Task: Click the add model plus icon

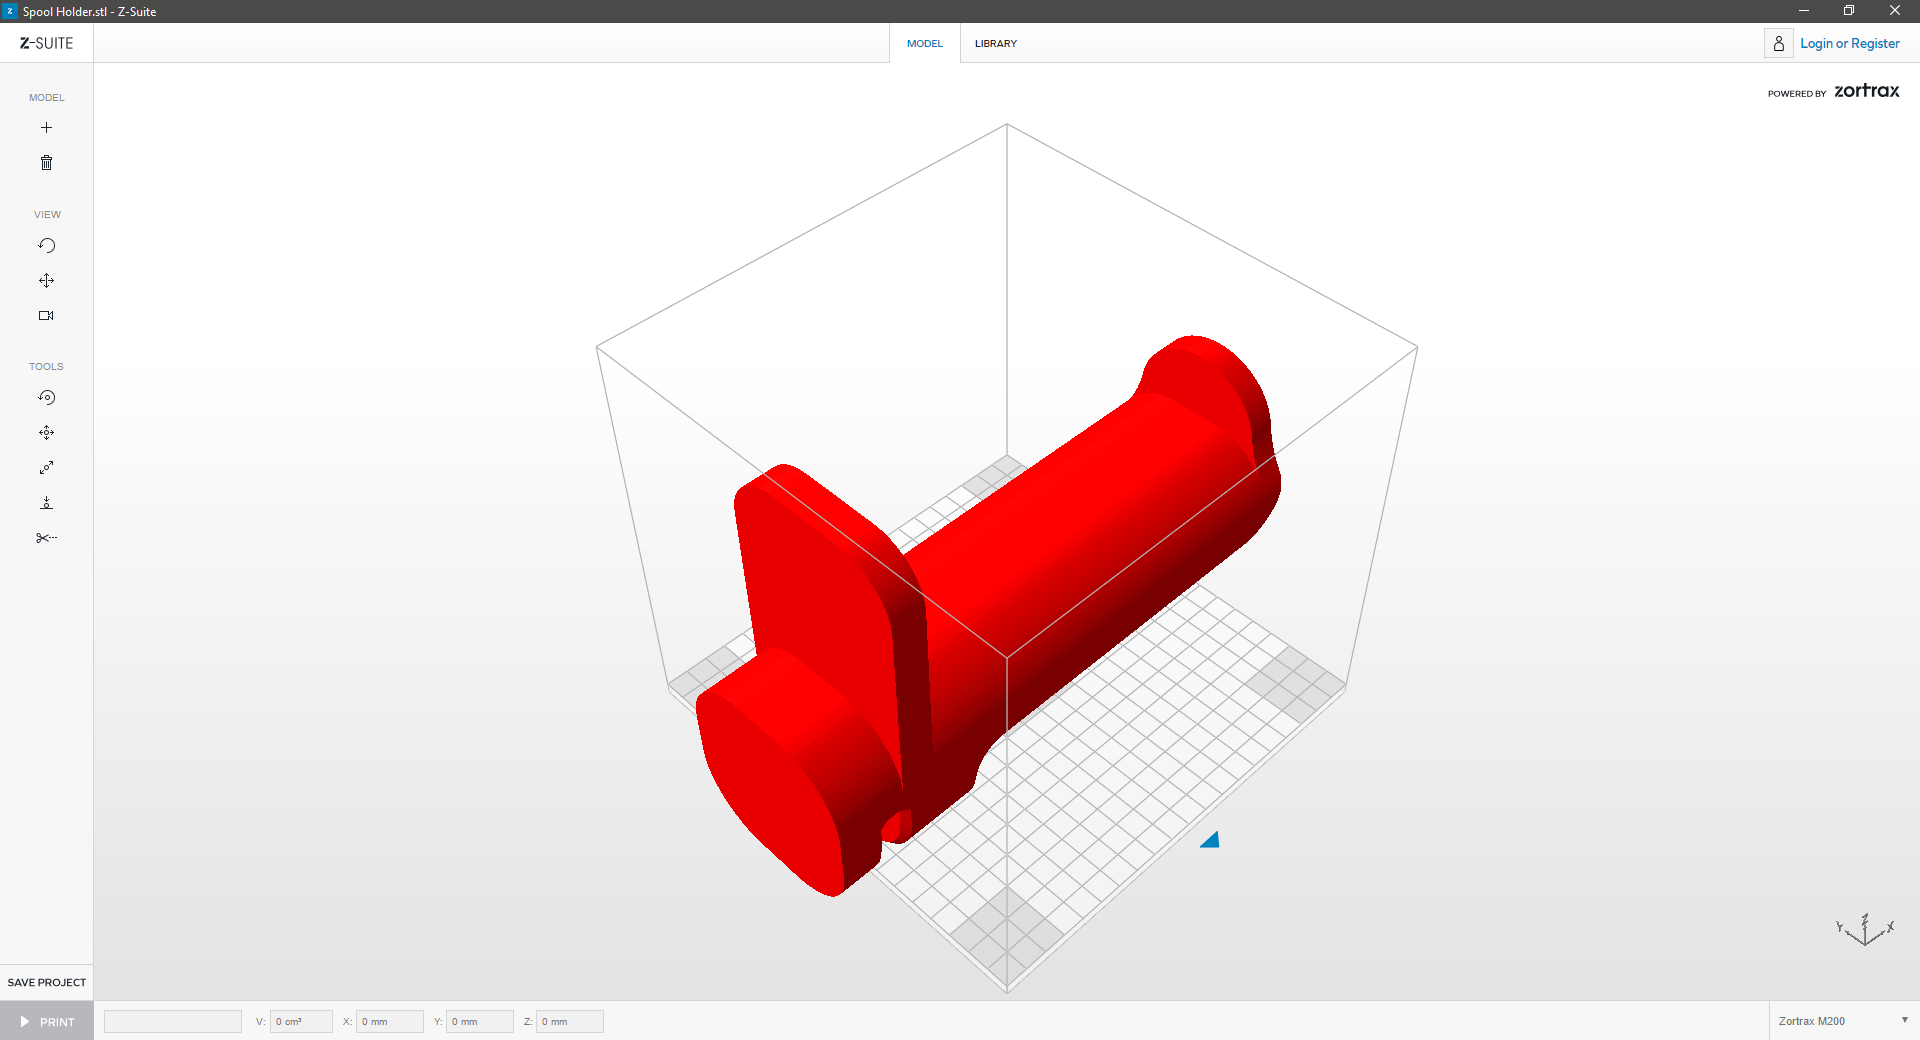Action: tap(46, 128)
